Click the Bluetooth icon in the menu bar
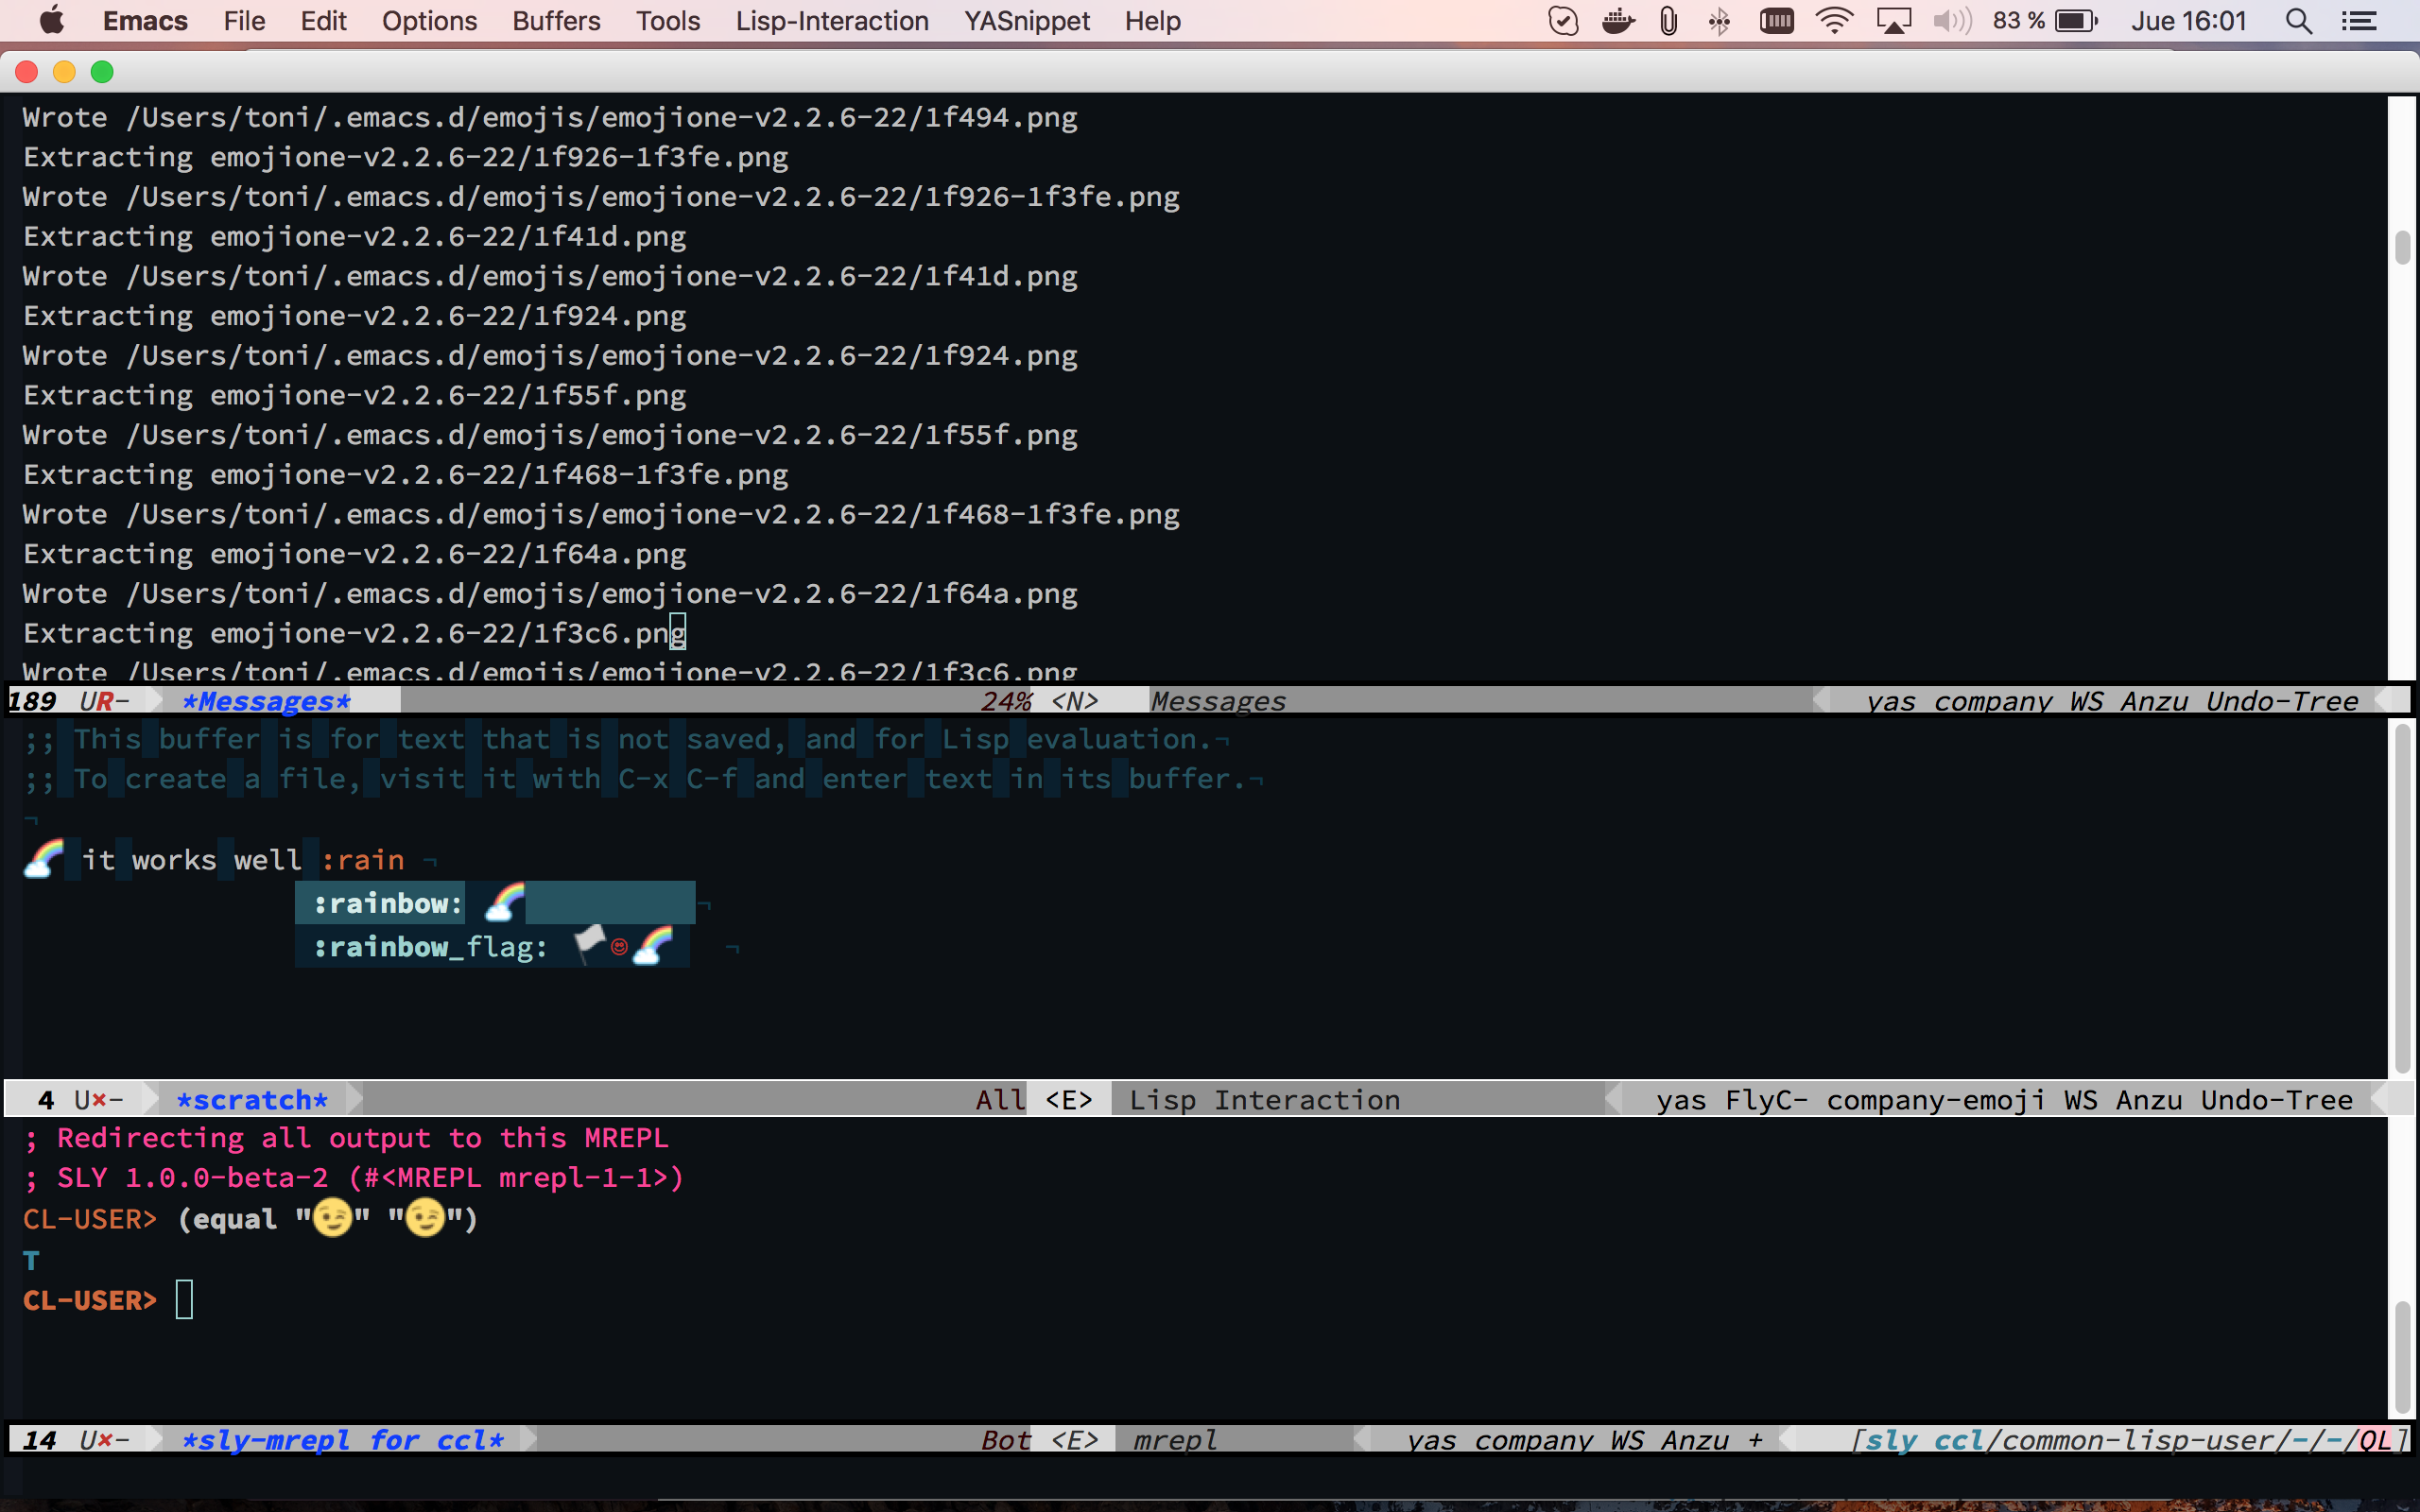This screenshot has height=1512, width=2420. (x=1719, y=20)
